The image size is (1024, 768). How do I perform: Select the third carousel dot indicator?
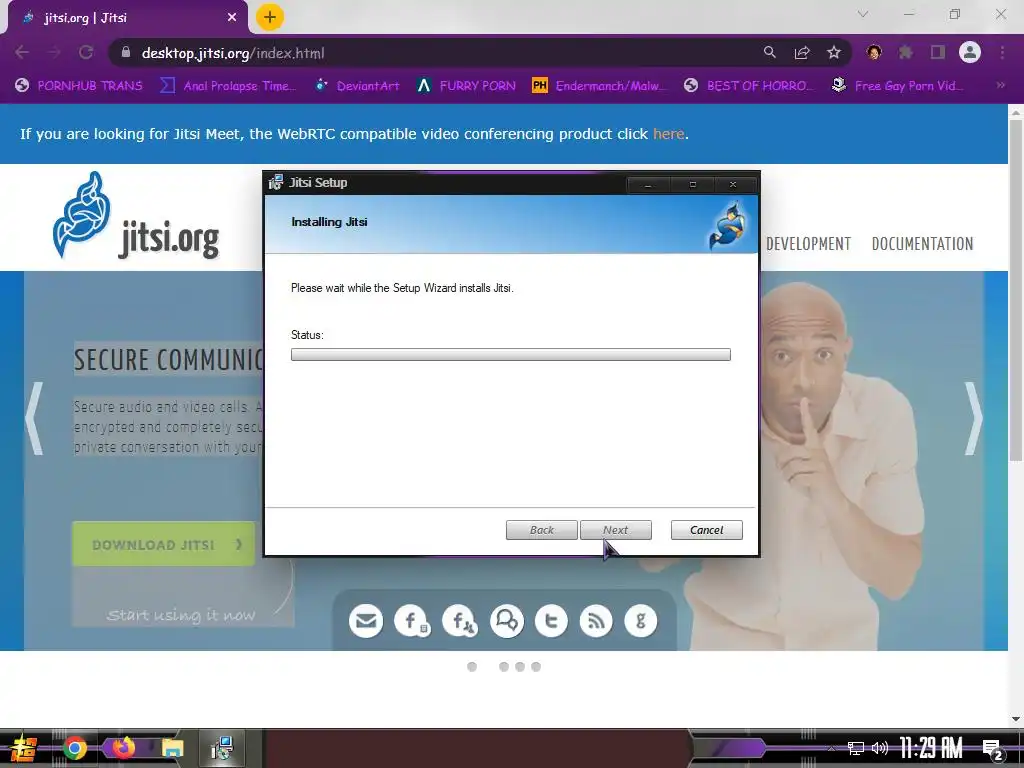coord(520,667)
